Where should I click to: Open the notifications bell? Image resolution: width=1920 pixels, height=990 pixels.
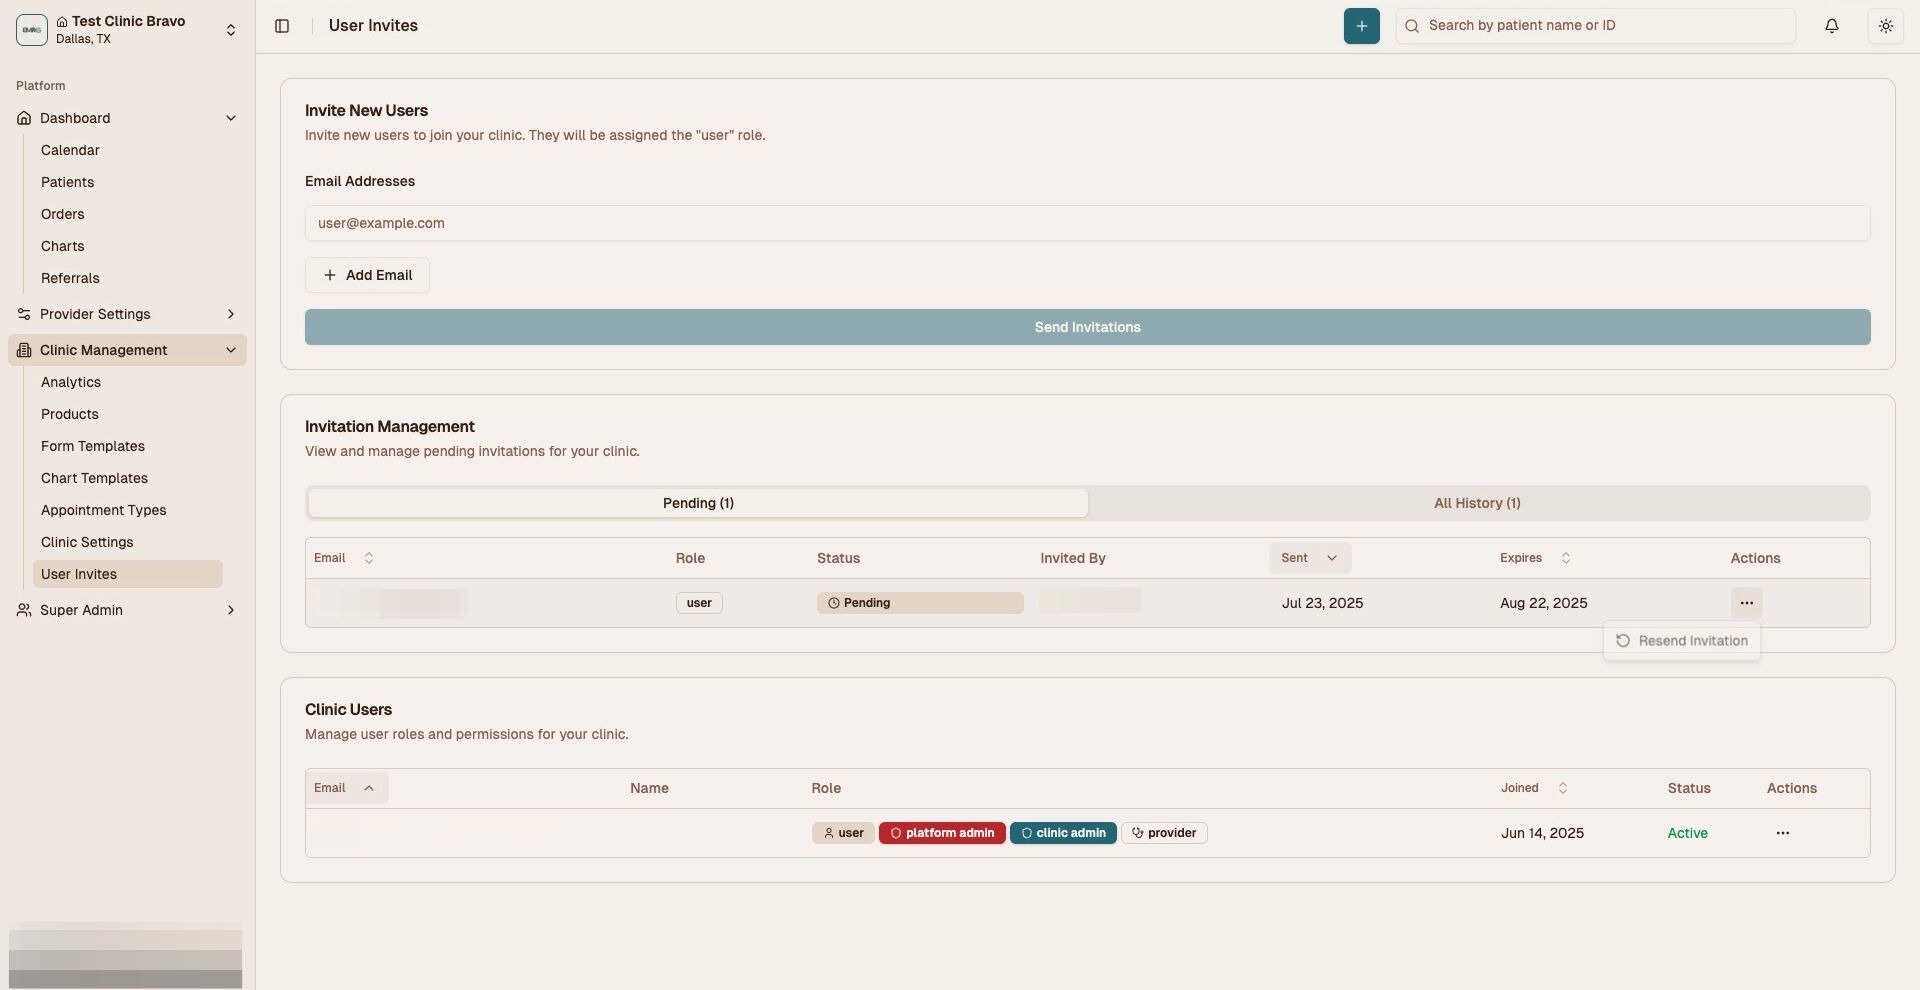tap(1831, 26)
